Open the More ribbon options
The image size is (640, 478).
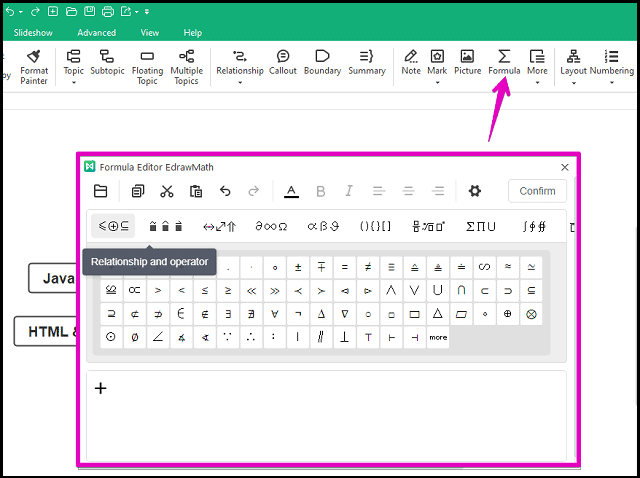point(537,62)
